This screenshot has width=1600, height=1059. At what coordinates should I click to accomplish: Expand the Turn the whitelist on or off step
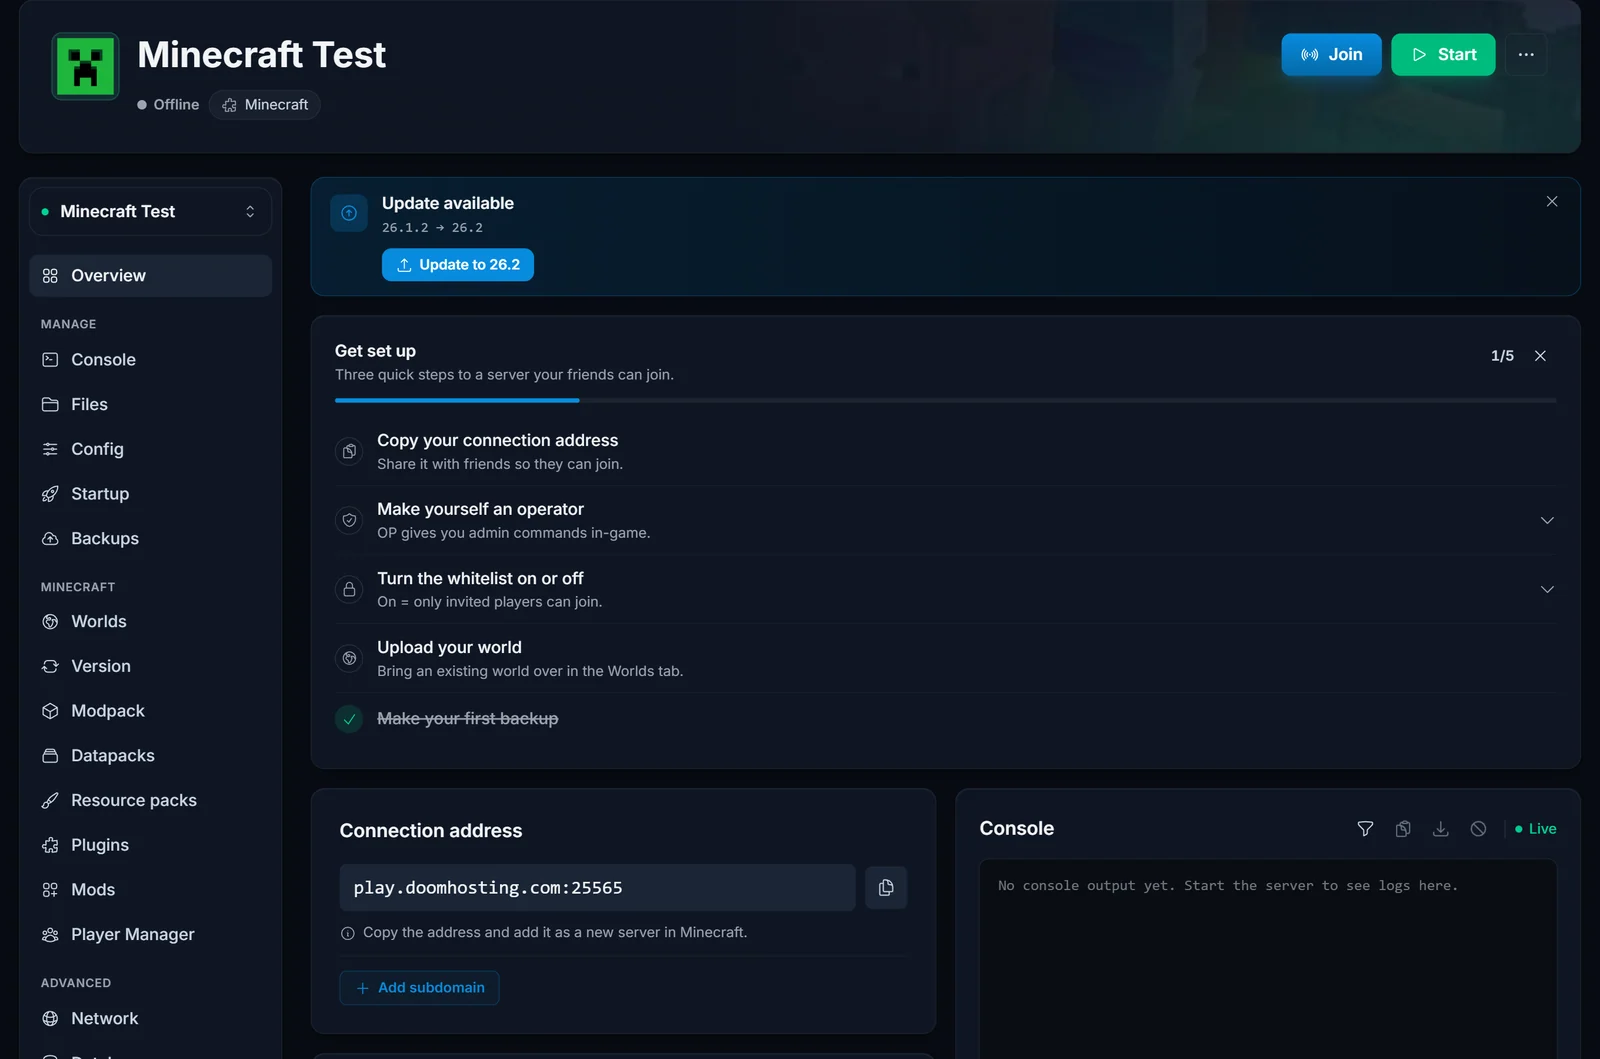click(x=1547, y=590)
